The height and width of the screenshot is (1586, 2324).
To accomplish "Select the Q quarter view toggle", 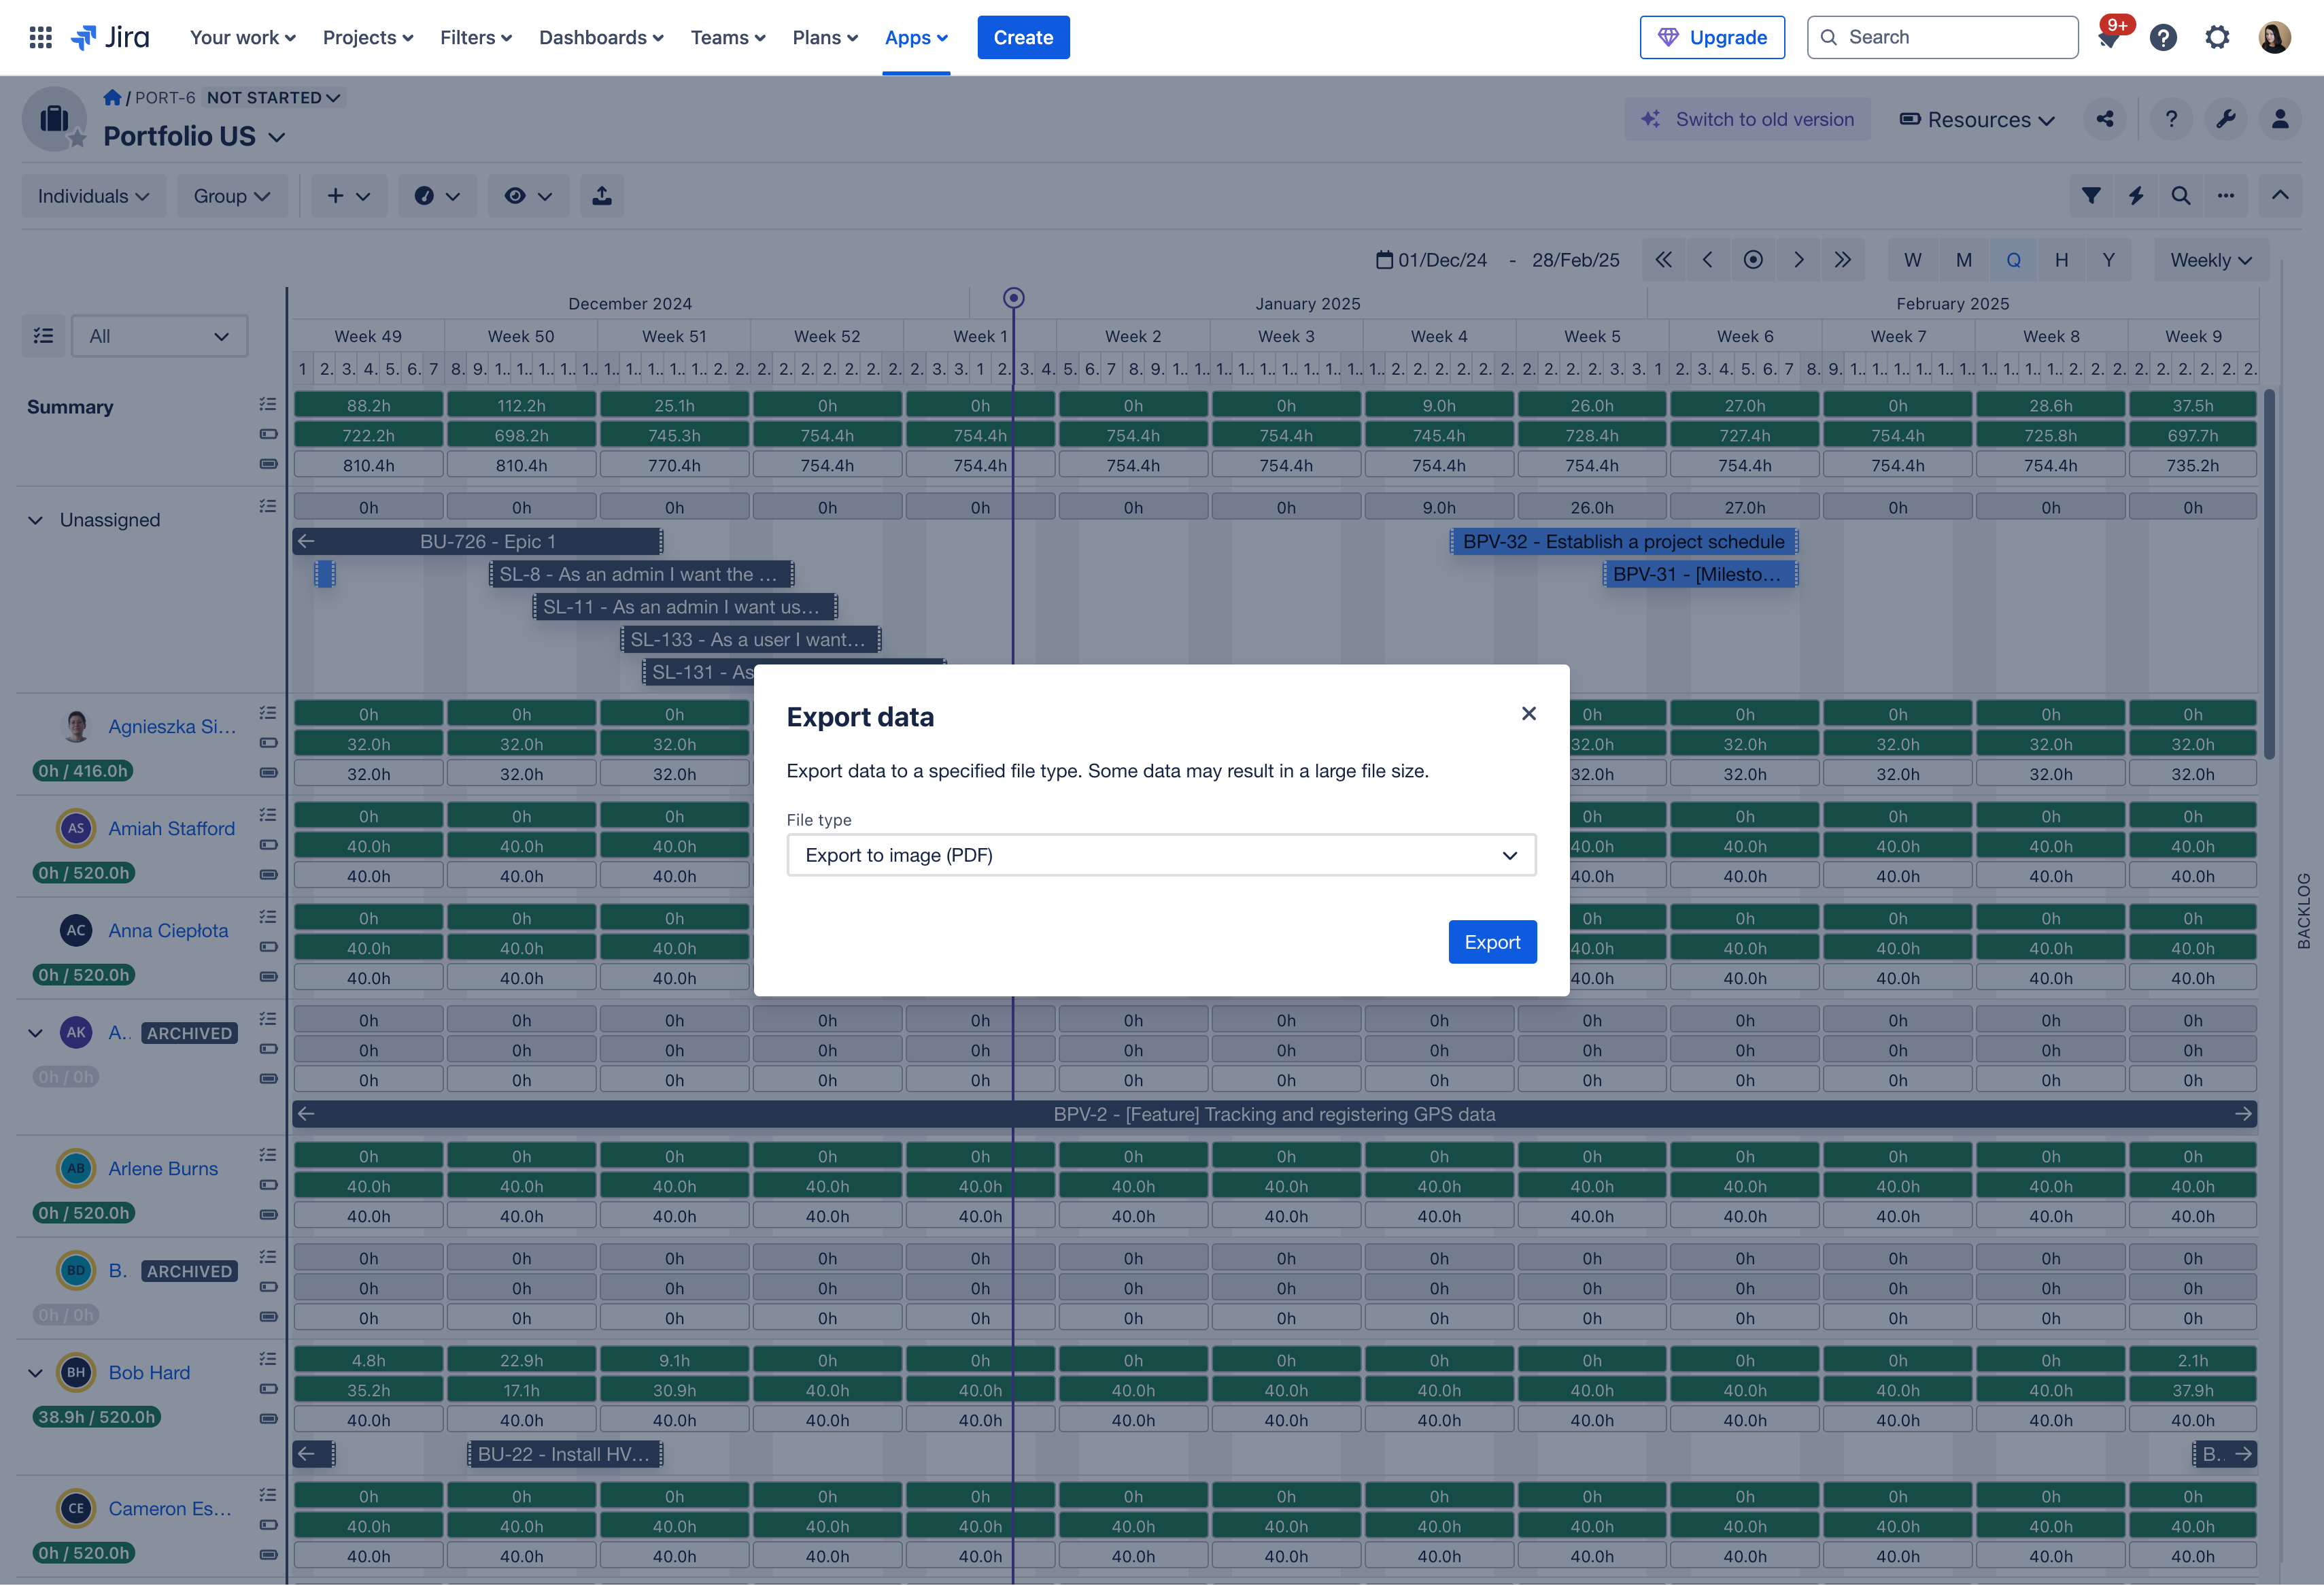I will (2013, 259).
